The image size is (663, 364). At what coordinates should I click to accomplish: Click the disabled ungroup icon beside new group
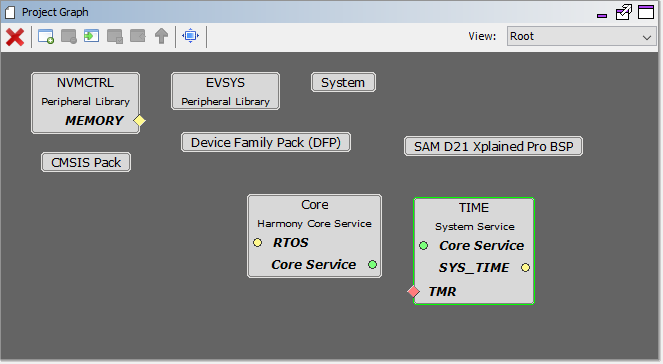coord(69,36)
